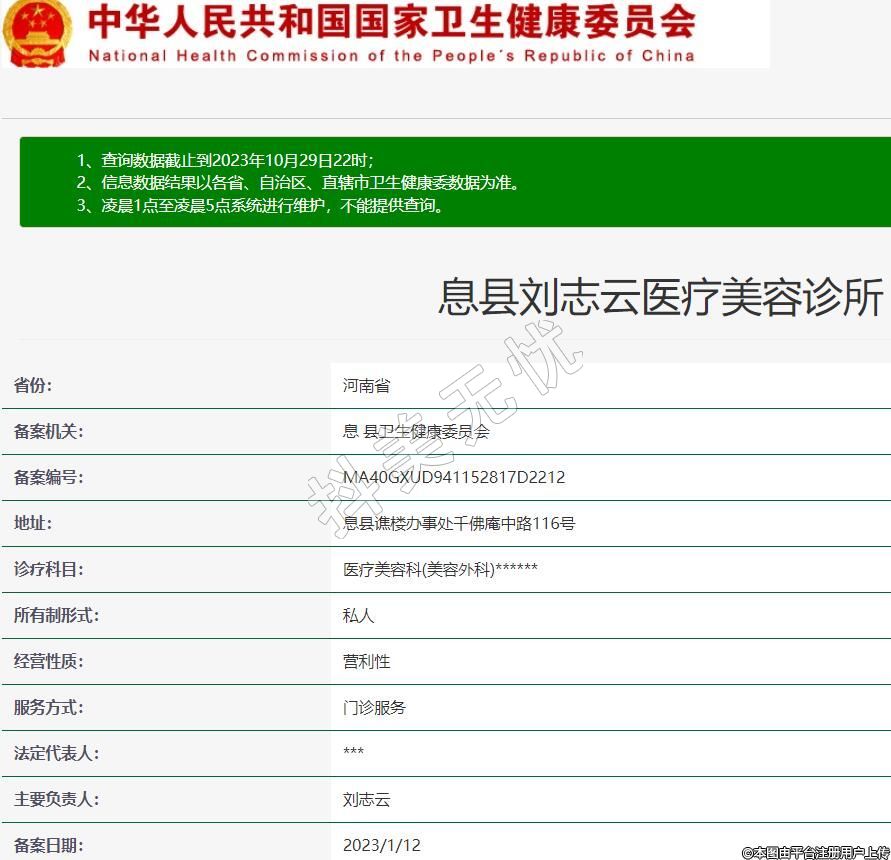Screen dimensions: 891x860
Task: Select the filing date 2023/1/12
Action: pyautogui.click(x=381, y=845)
